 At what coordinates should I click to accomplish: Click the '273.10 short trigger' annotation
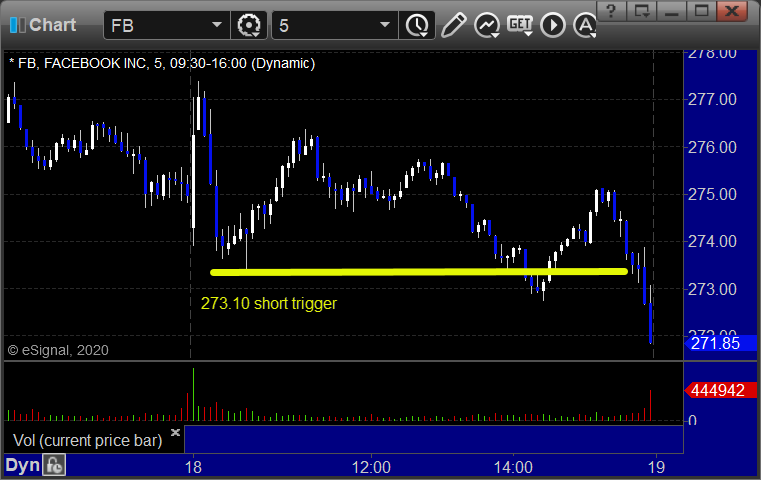tap(269, 303)
